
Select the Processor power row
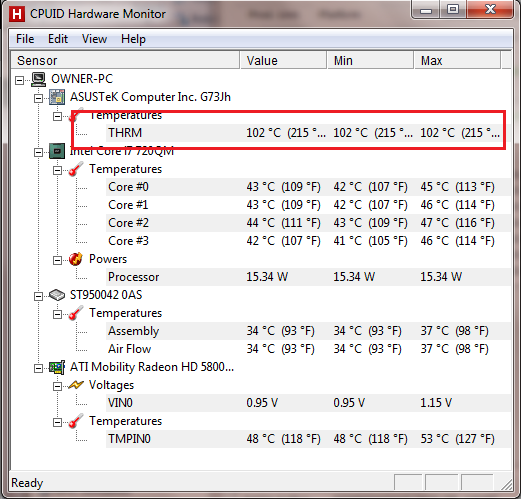click(x=308, y=277)
